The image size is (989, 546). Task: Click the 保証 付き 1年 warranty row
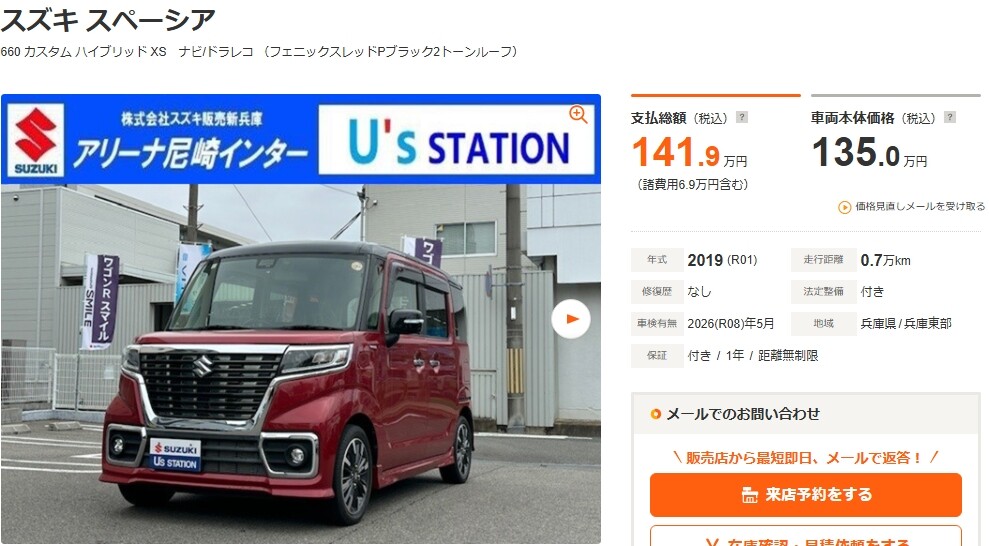[725, 356]
